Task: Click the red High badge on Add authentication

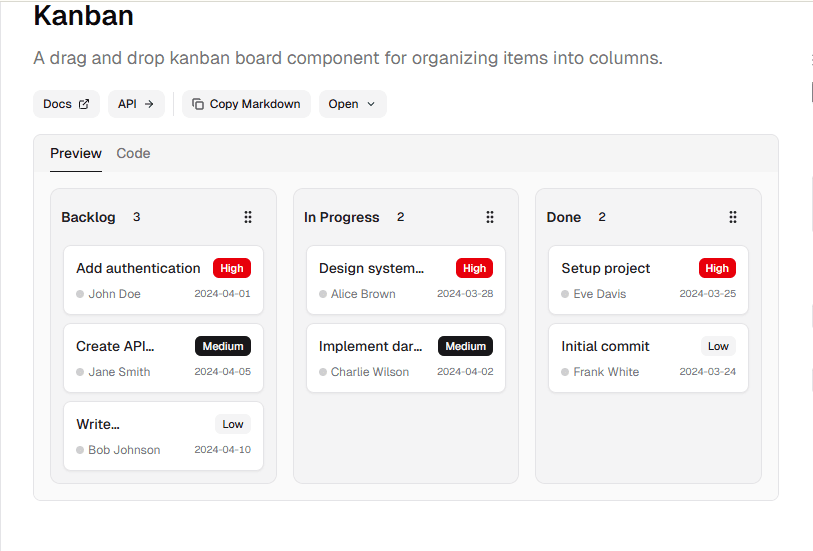Action: (232, 268)
